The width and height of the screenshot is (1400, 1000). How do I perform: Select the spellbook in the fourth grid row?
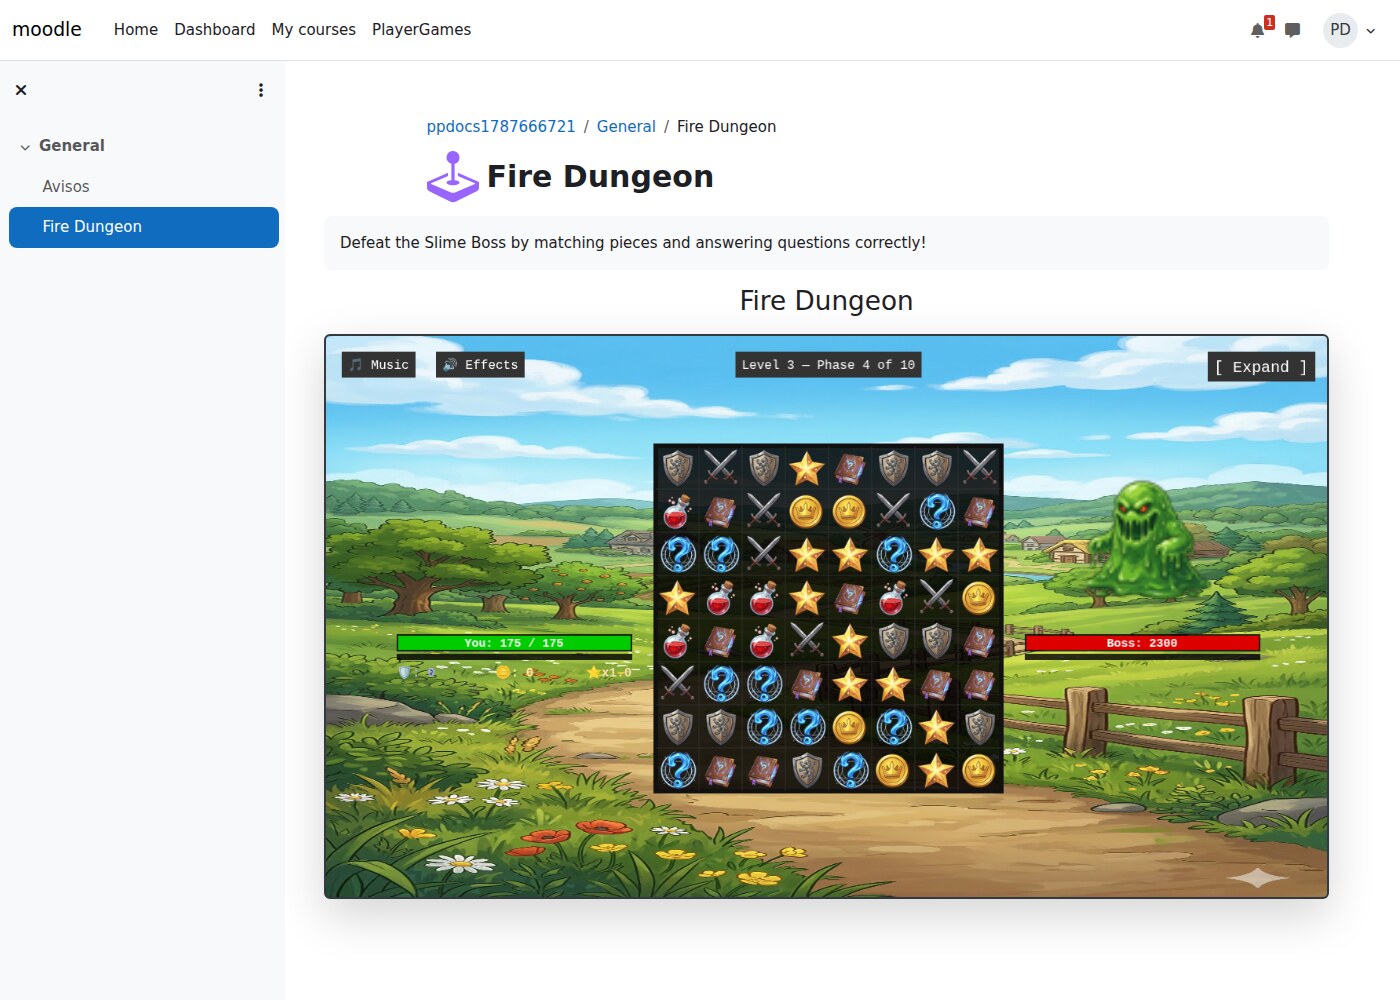[849, 597]
